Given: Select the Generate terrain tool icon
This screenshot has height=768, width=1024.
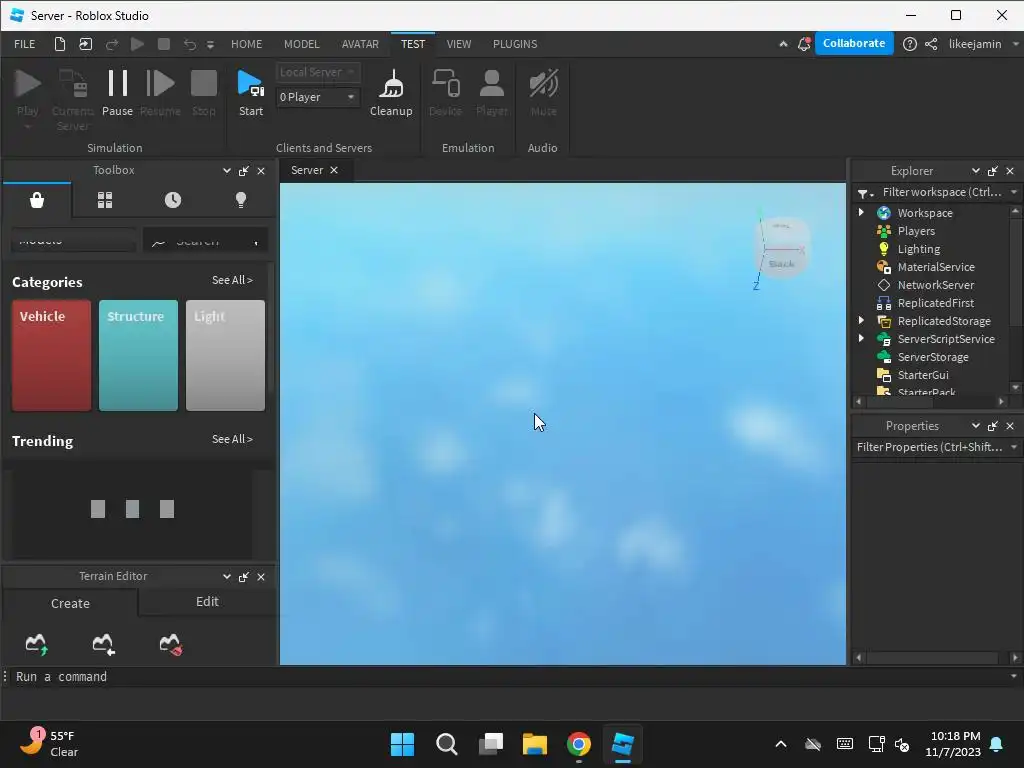Looking at the screenshot, I should point(37,644).
